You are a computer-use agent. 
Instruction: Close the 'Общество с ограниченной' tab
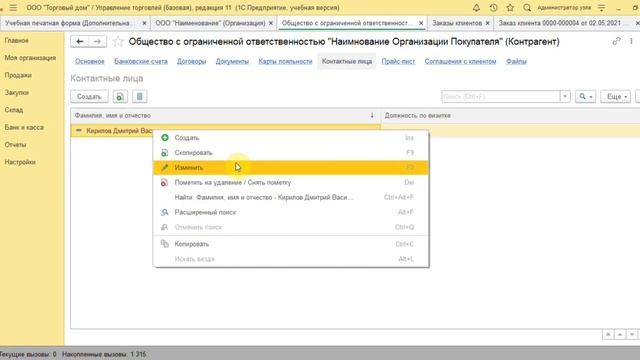pyautogui.click(x=421, y=23)
